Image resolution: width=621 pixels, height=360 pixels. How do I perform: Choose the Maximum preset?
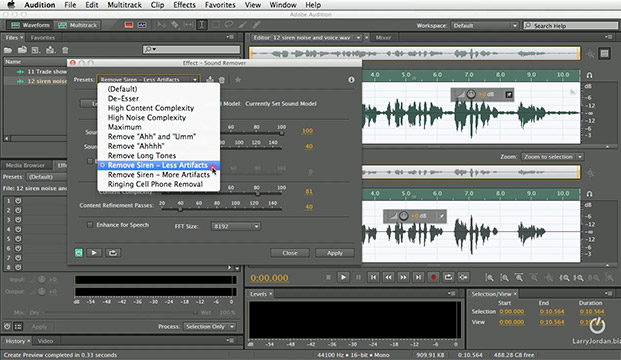pos(158,127)
